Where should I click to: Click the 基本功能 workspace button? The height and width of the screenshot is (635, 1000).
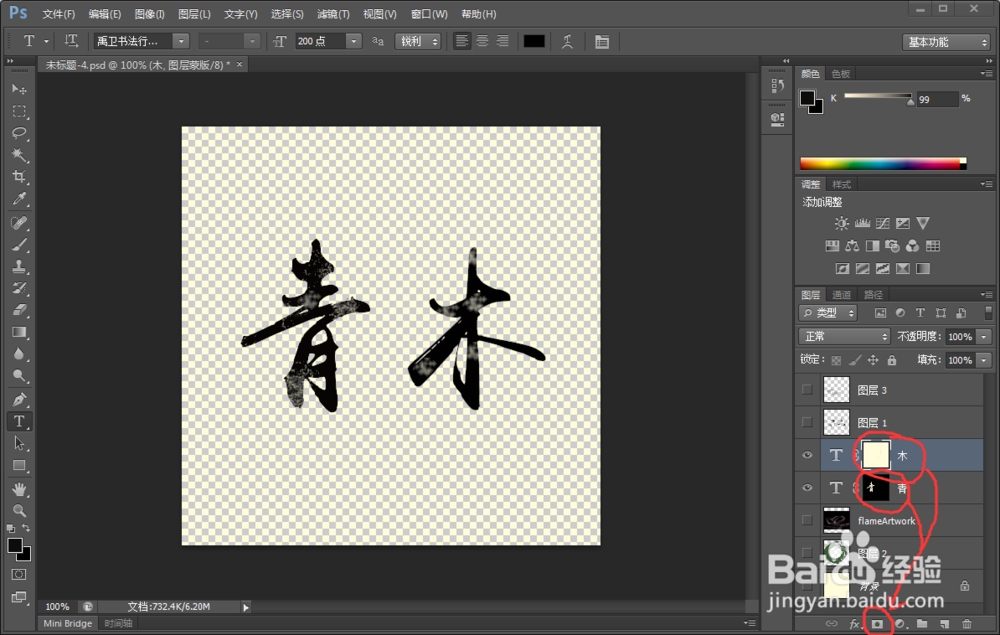point(944,41)
